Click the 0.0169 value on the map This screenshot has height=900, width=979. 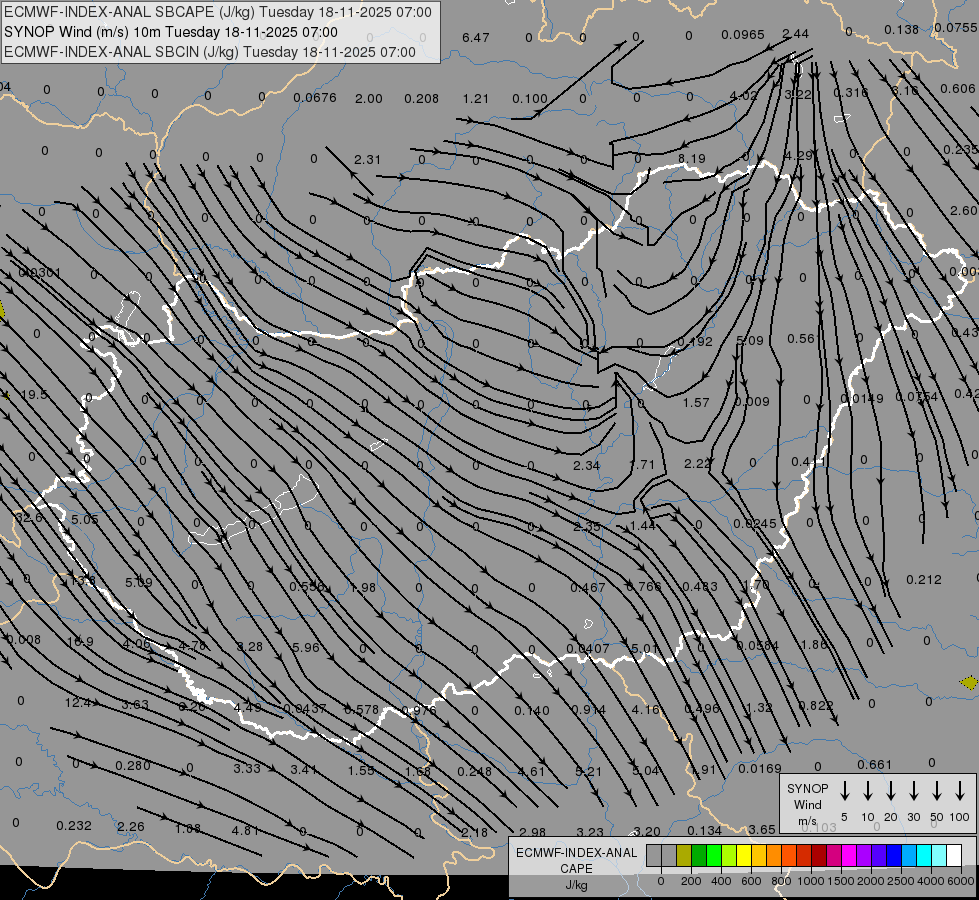(x=760, y=768)
